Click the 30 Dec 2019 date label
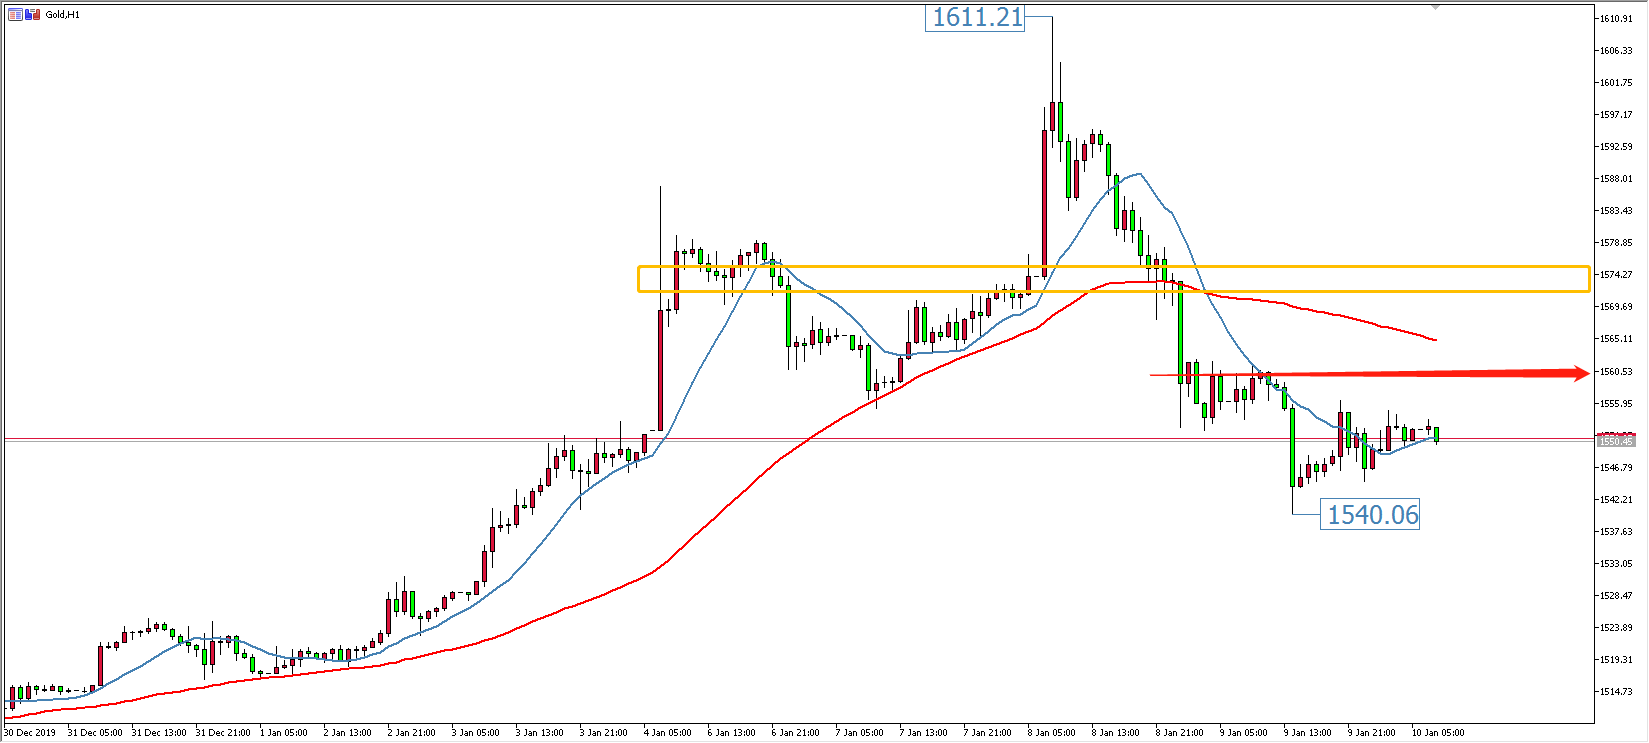This screenshot has height=743, width=1649. [30, 733]
